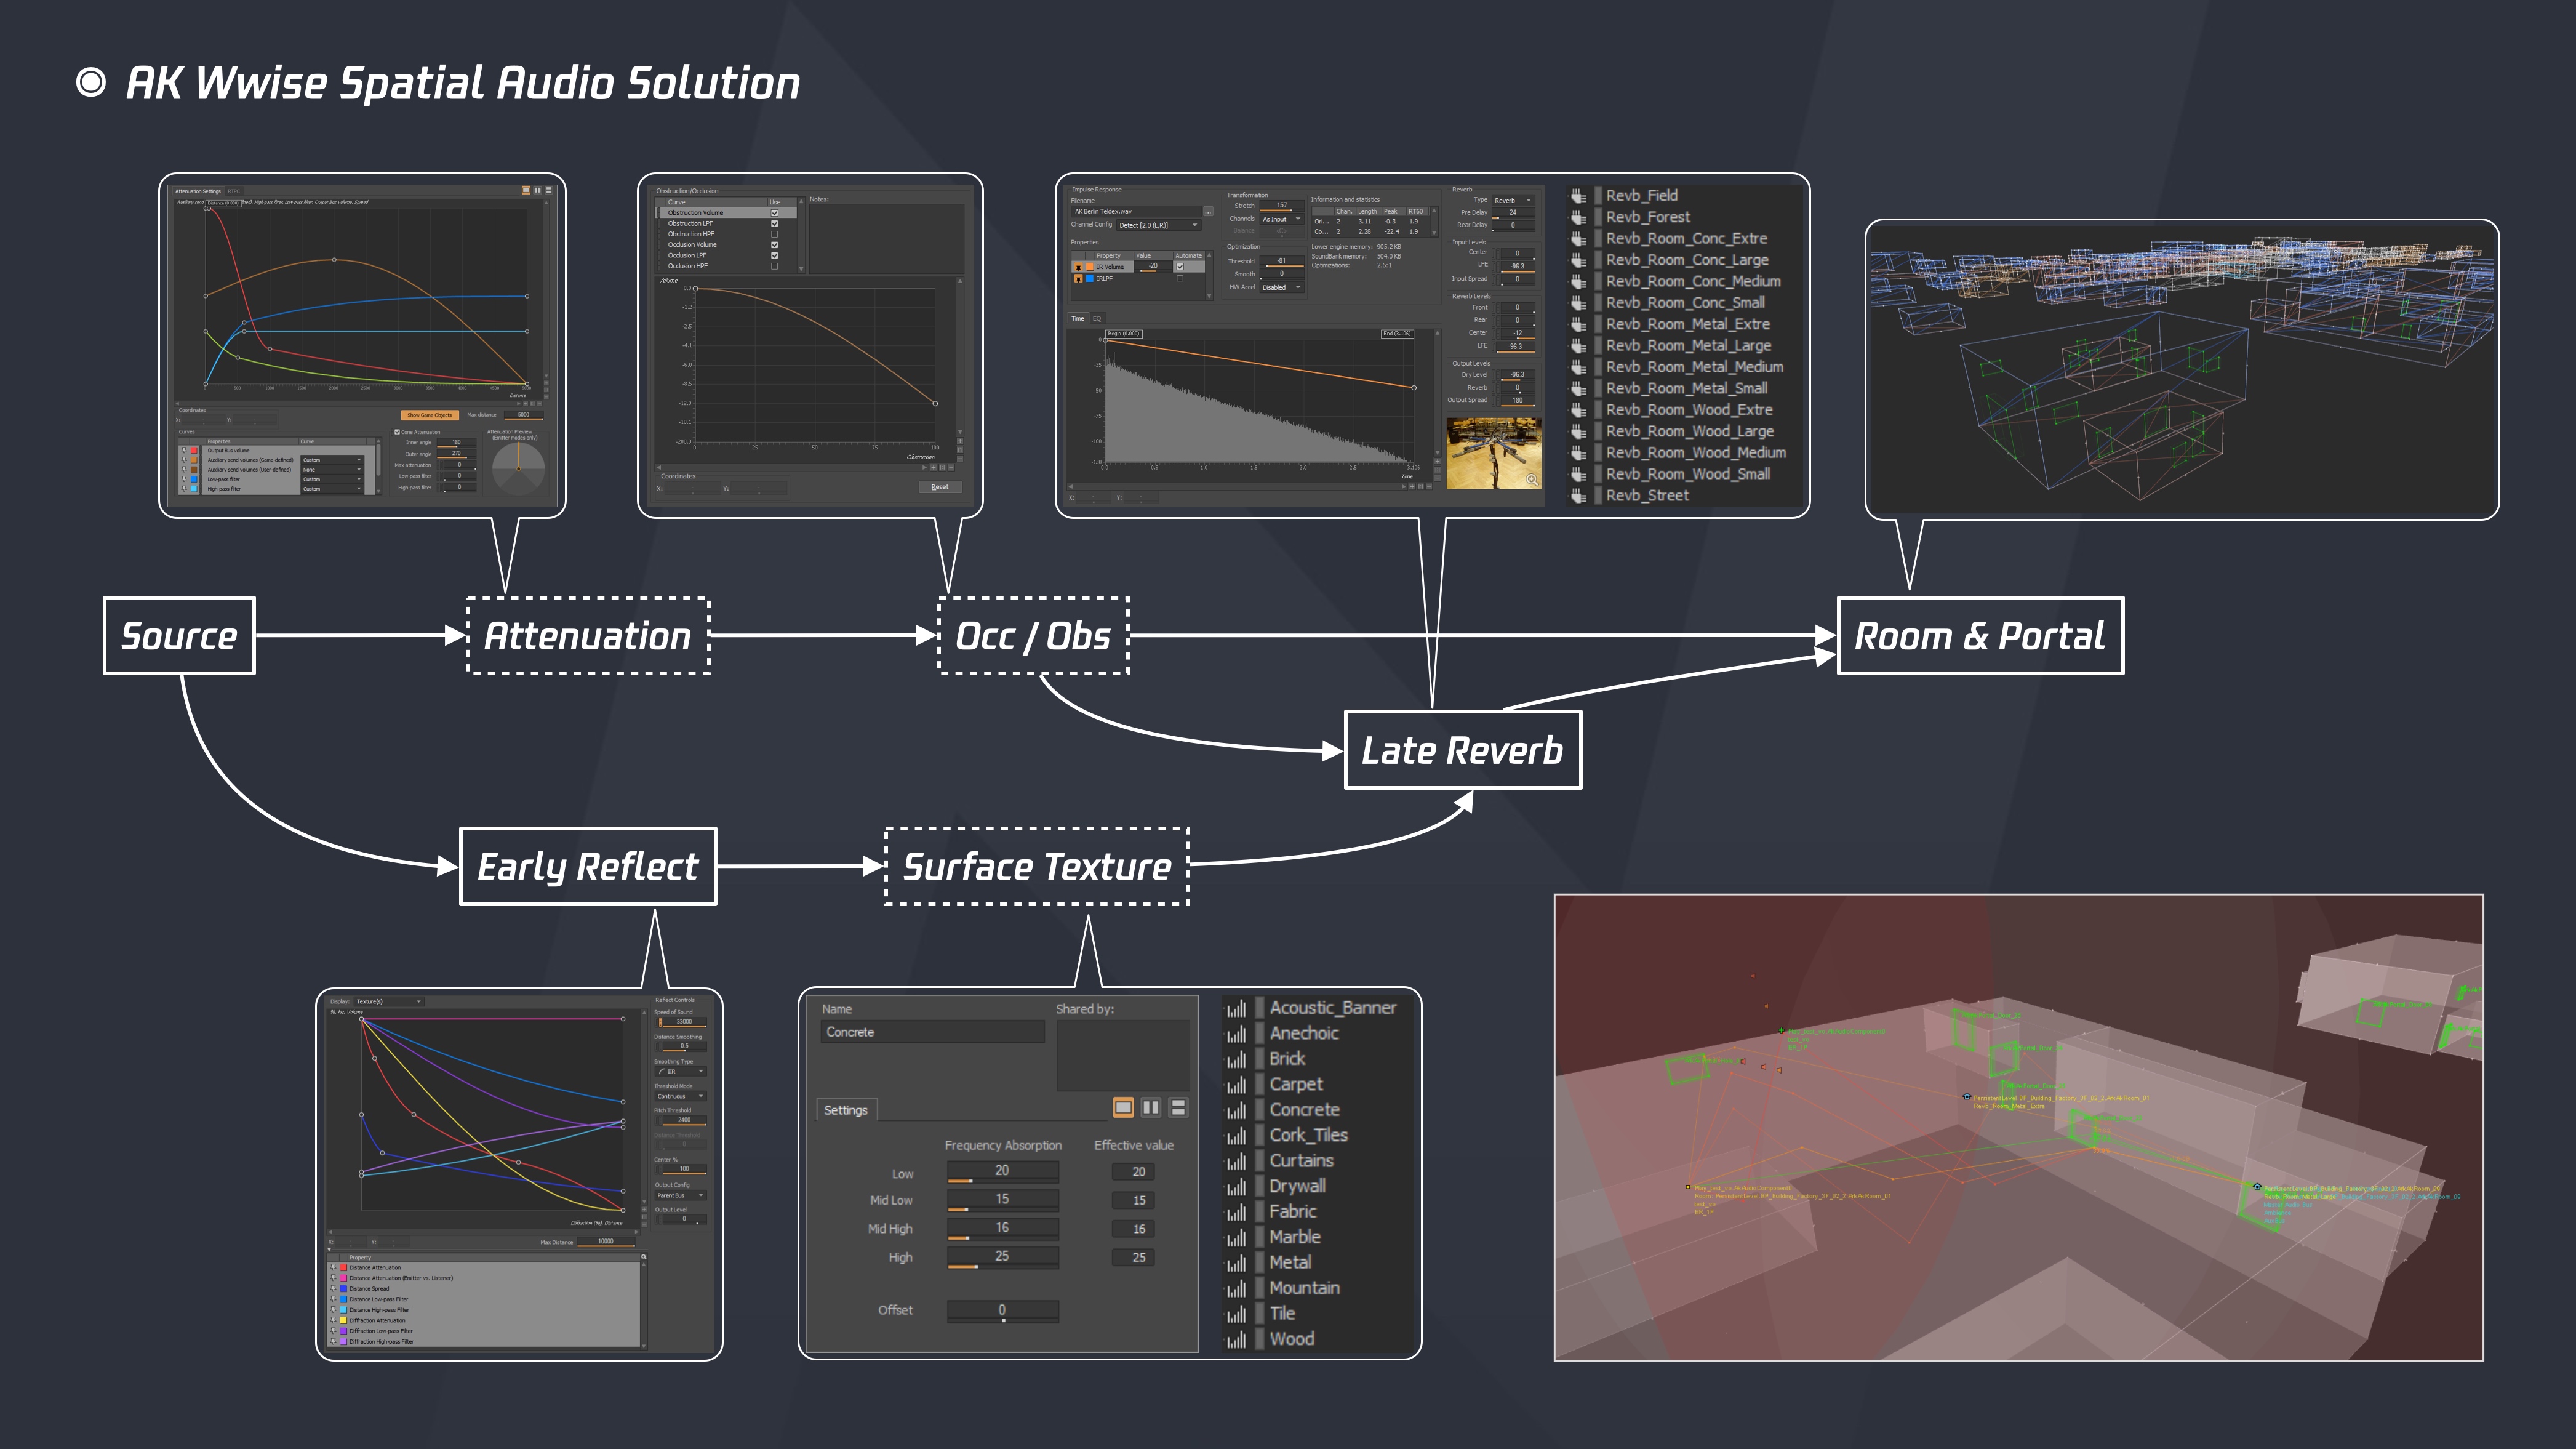Toggle the Occlusion LPF Use checkbox
The height and width of the screenshot is (1449, 2576).
[774, 255]
